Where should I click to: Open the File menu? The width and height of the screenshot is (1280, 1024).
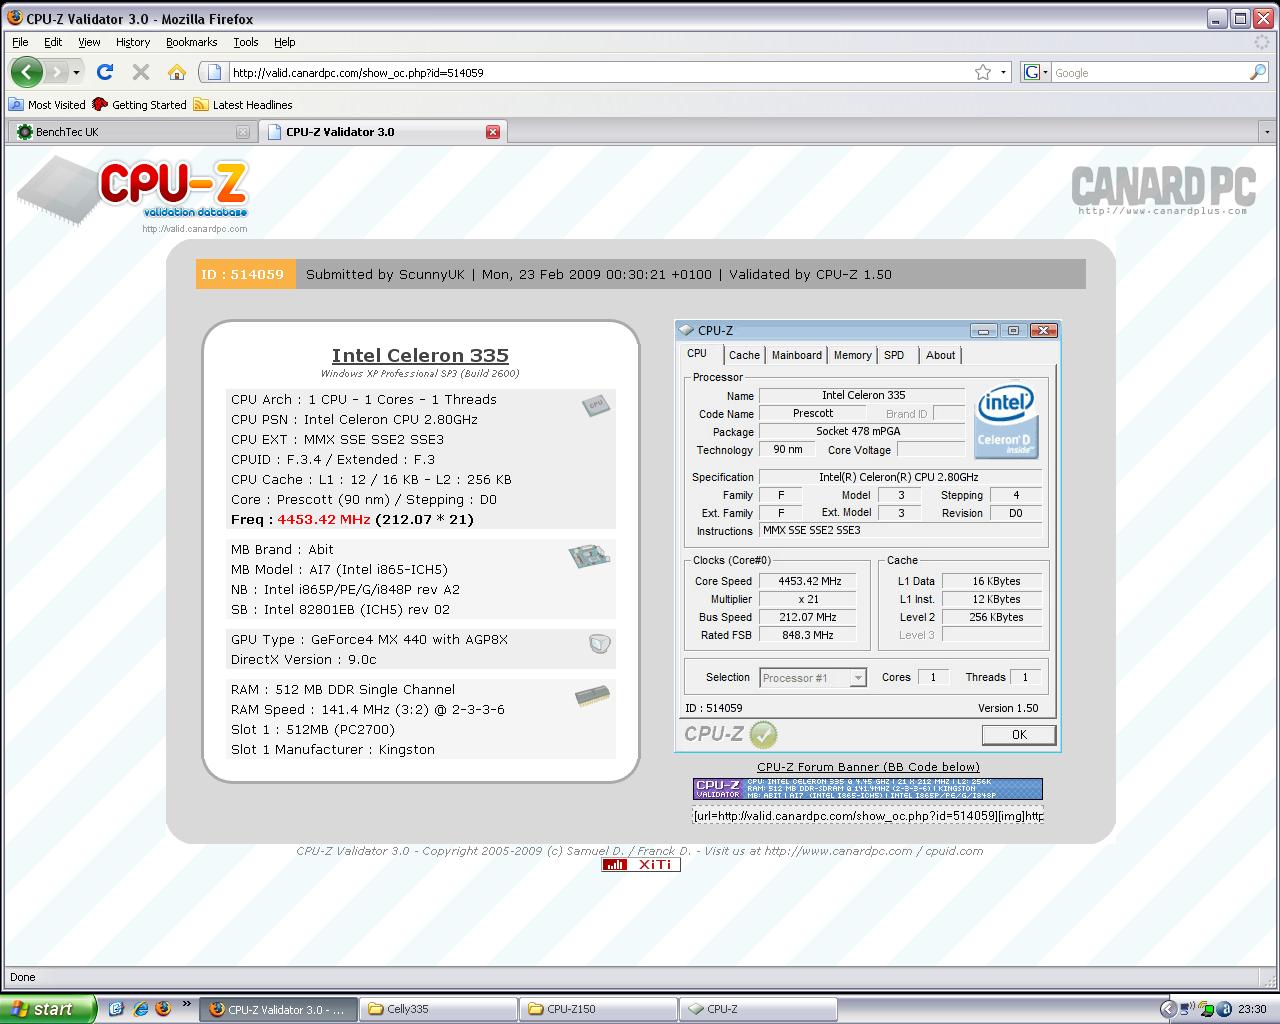coord(20,42)
